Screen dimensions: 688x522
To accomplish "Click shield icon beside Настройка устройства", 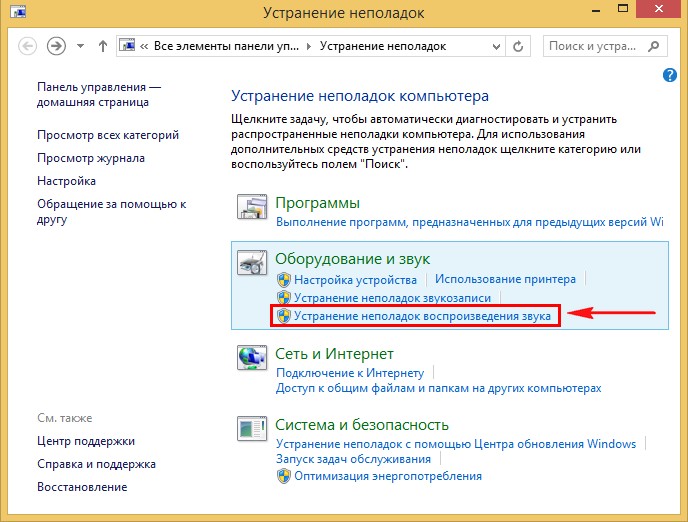I will pyautogui.click(x=284, y=279).
